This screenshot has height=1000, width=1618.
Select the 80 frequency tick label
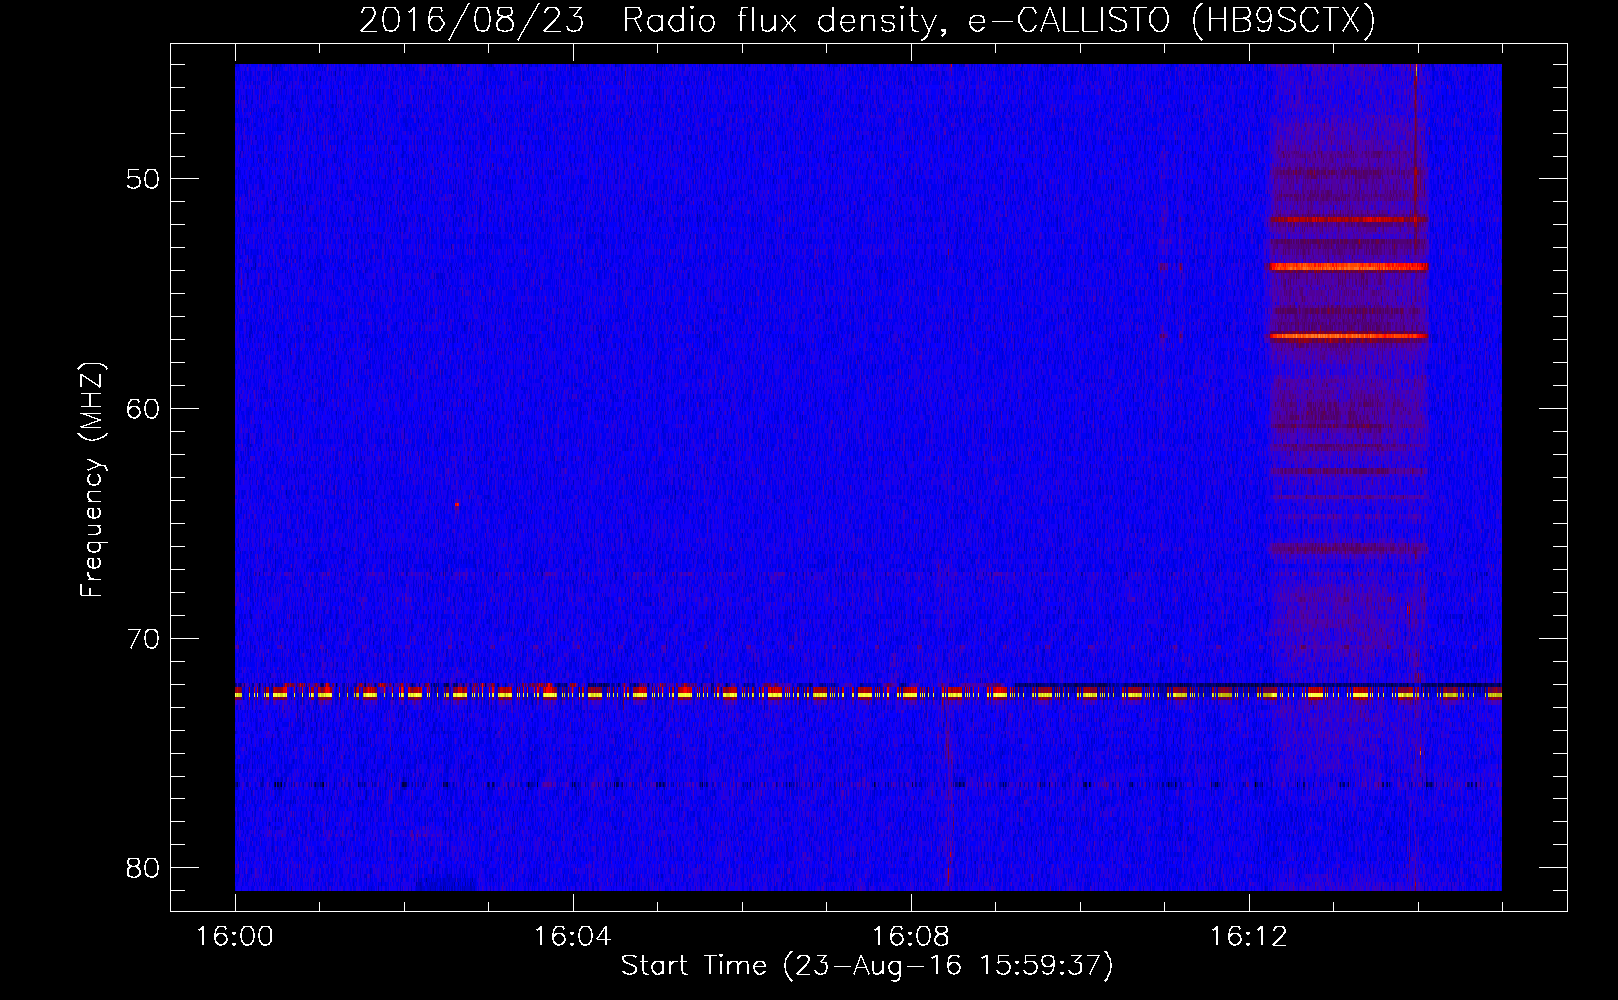[143, 868]
